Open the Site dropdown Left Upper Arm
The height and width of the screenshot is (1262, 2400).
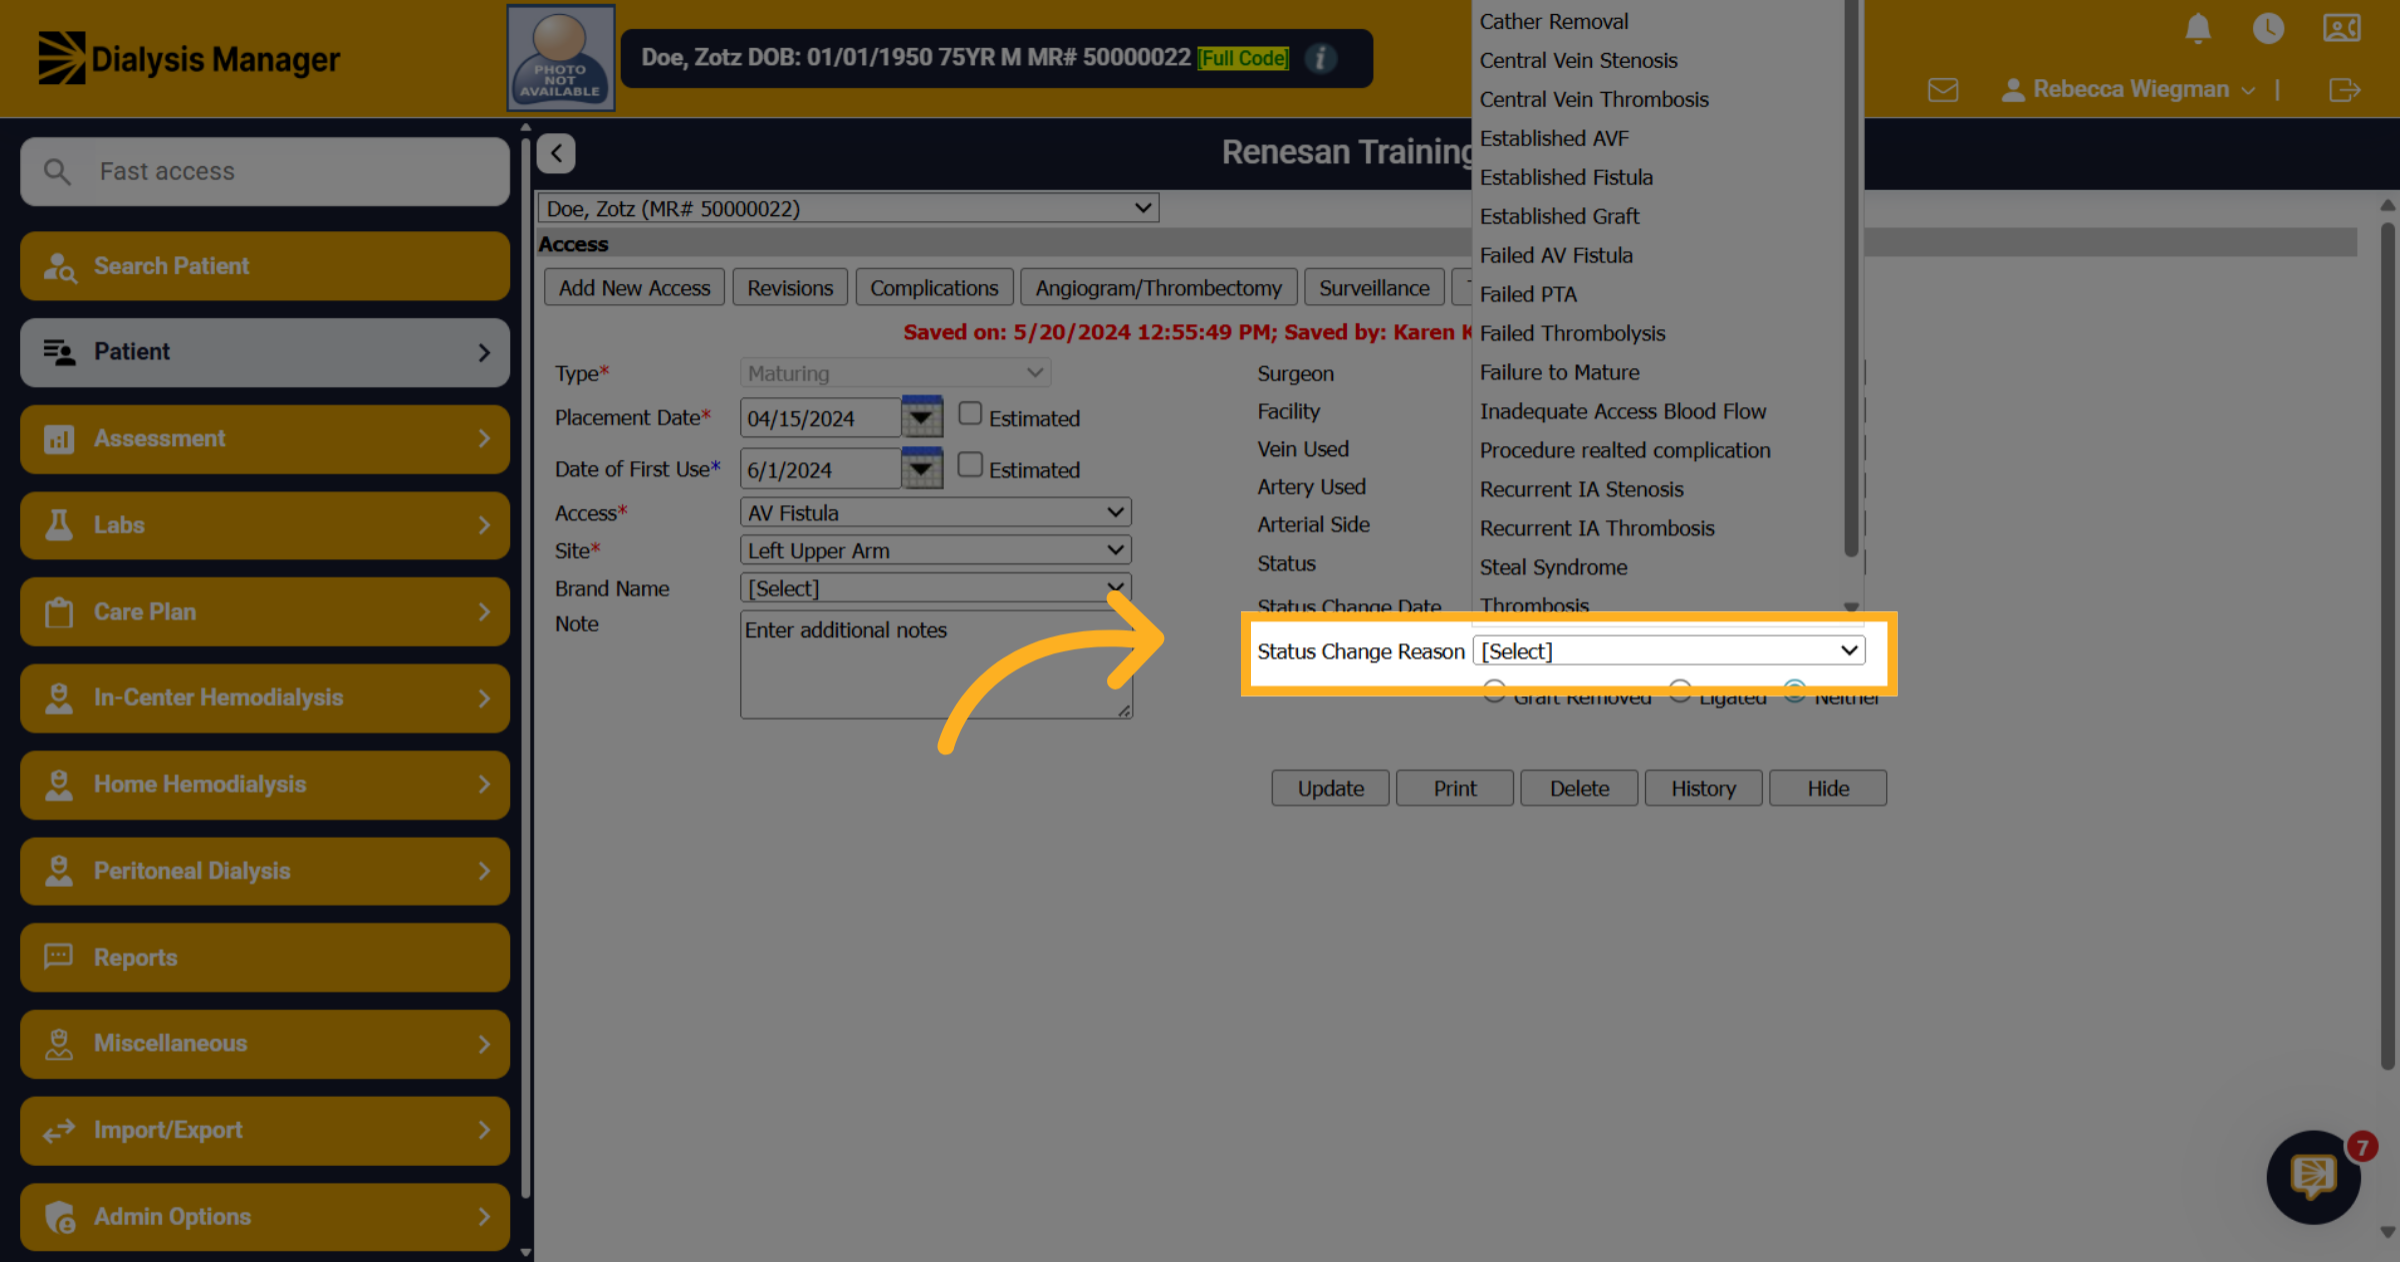pos(935,551)
